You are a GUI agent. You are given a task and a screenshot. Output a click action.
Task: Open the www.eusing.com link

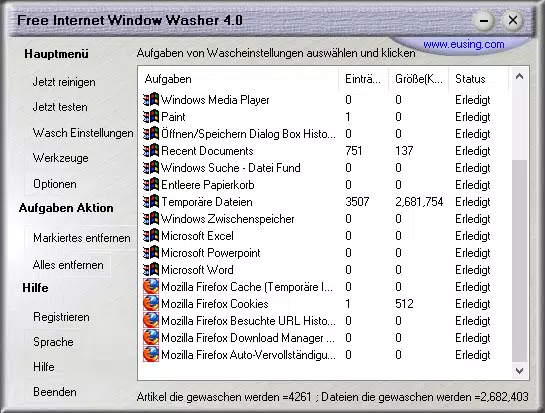[464, 44]
